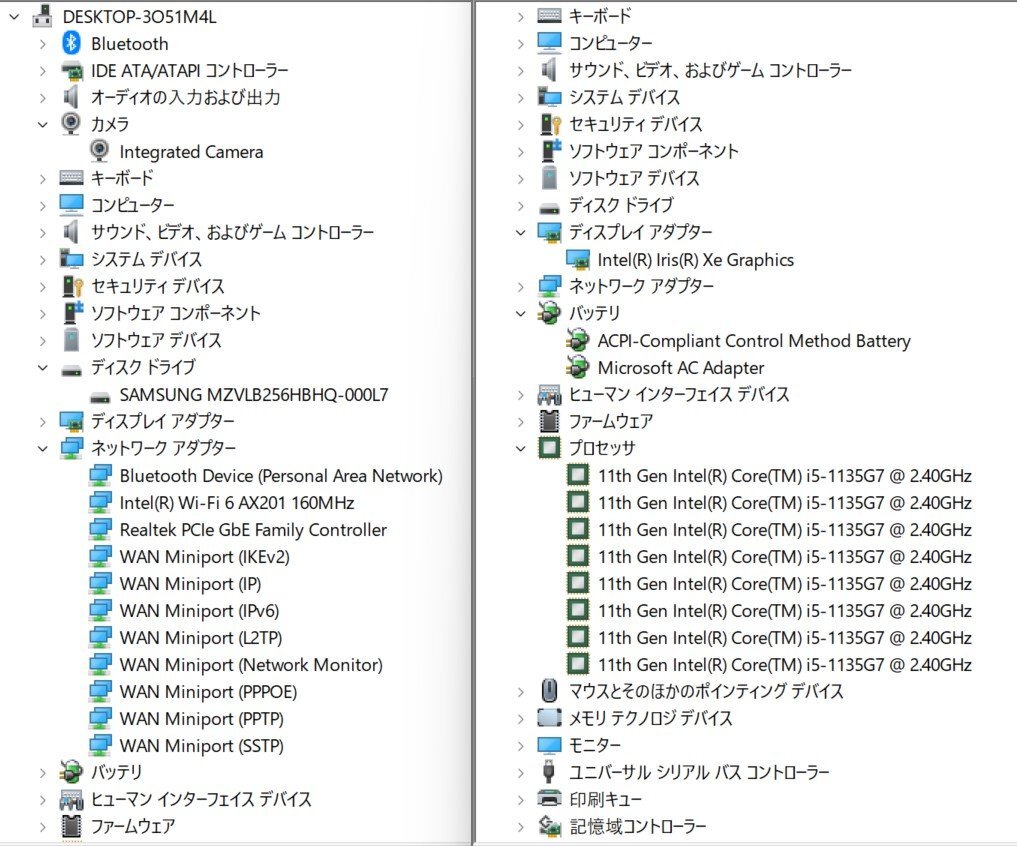Collapse the left panel ディスク ドライブ category
Image resolution: width=1017 pixels, height=846 pixels.
click(42, 367)
